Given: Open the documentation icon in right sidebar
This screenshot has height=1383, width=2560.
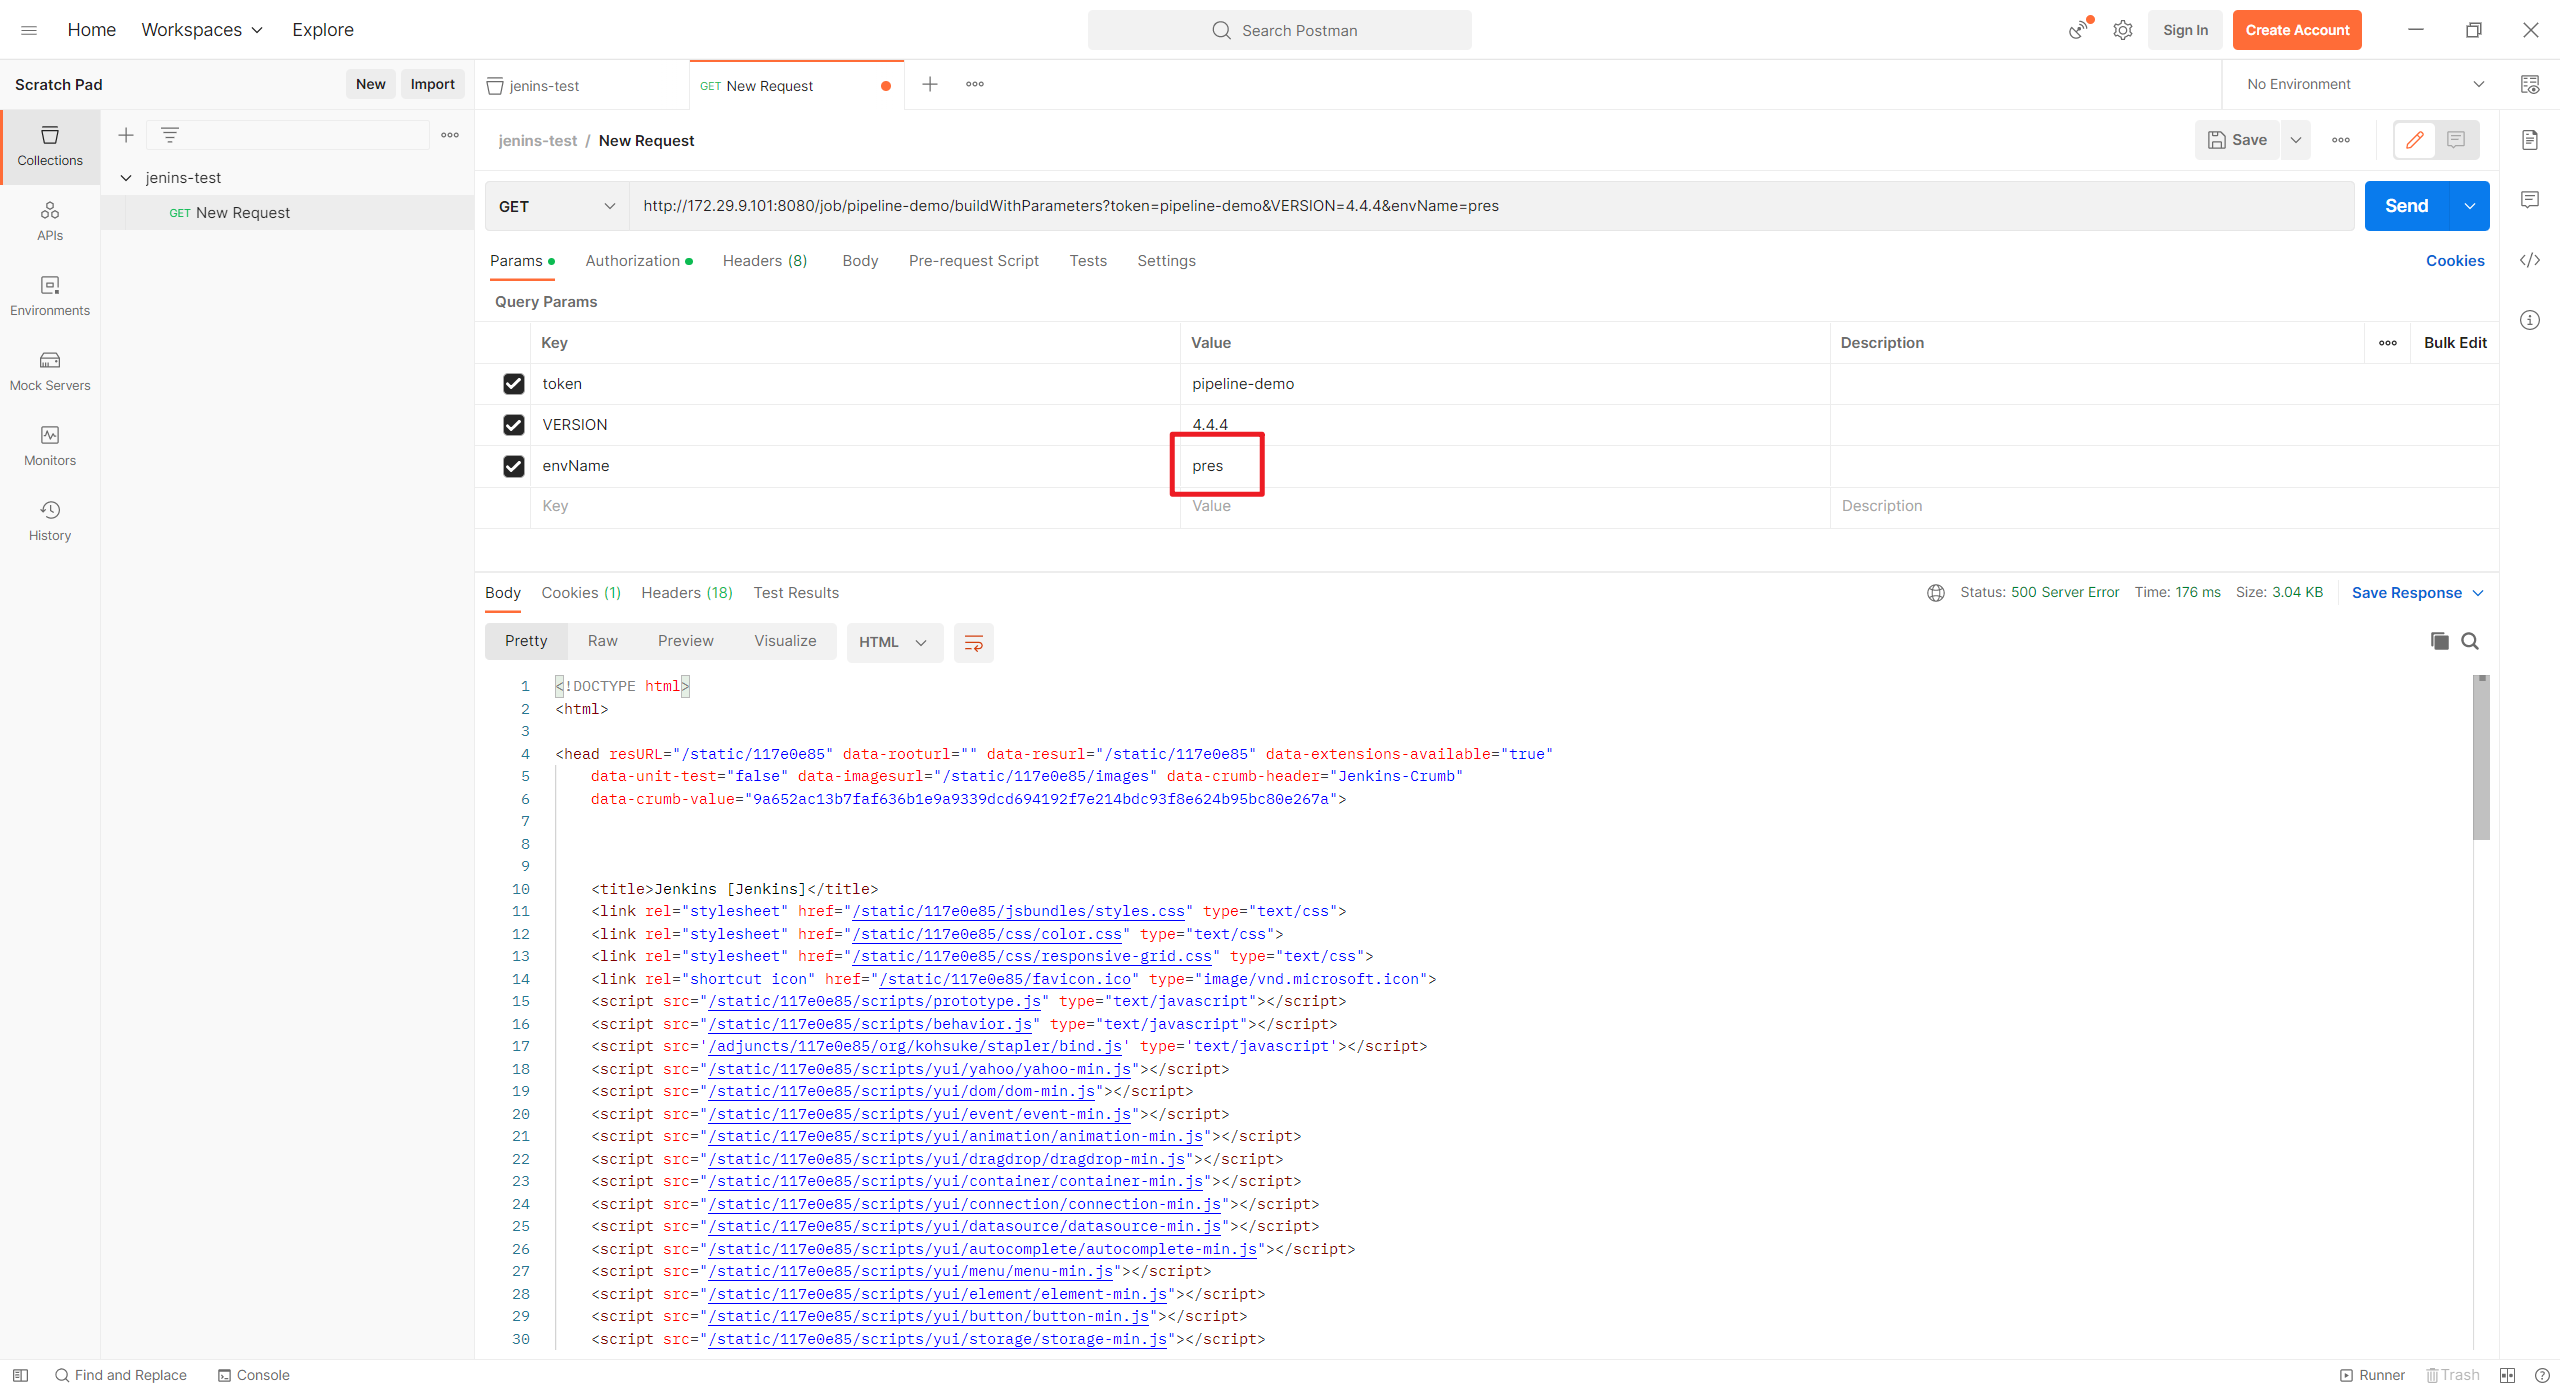Looking at the screenshot, I should click(2530, 140).
